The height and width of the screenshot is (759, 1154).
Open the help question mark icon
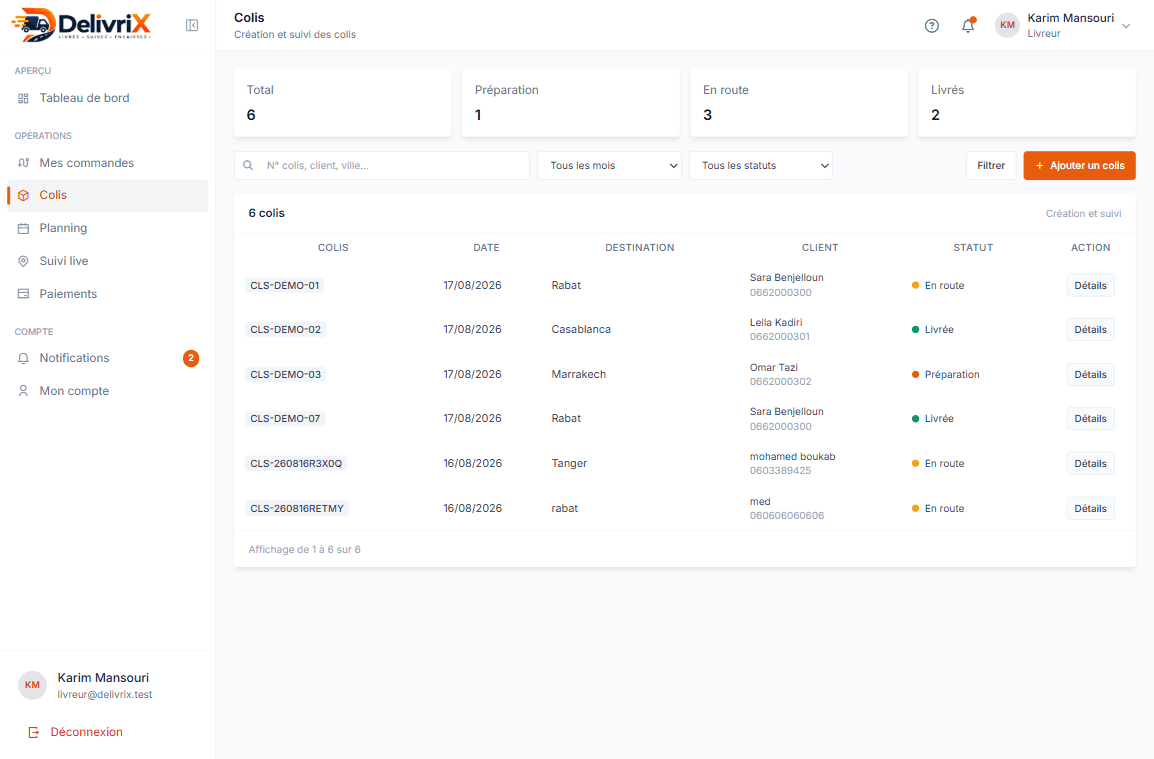click(932, 26)
